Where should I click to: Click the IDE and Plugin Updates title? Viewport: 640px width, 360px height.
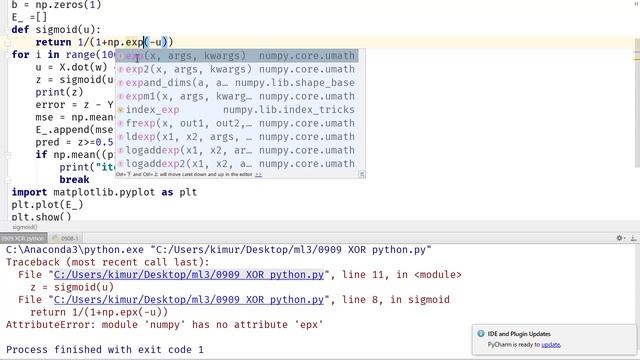(x=519, y=334)
